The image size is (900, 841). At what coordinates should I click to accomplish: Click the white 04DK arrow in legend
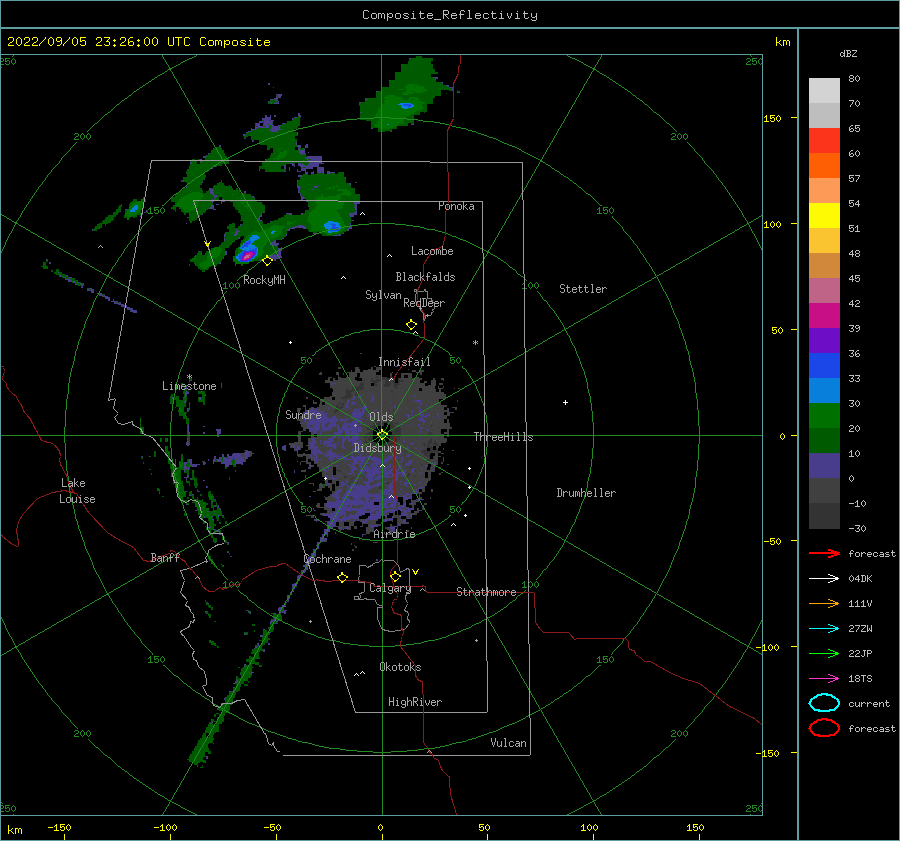[x=824, y=579]
